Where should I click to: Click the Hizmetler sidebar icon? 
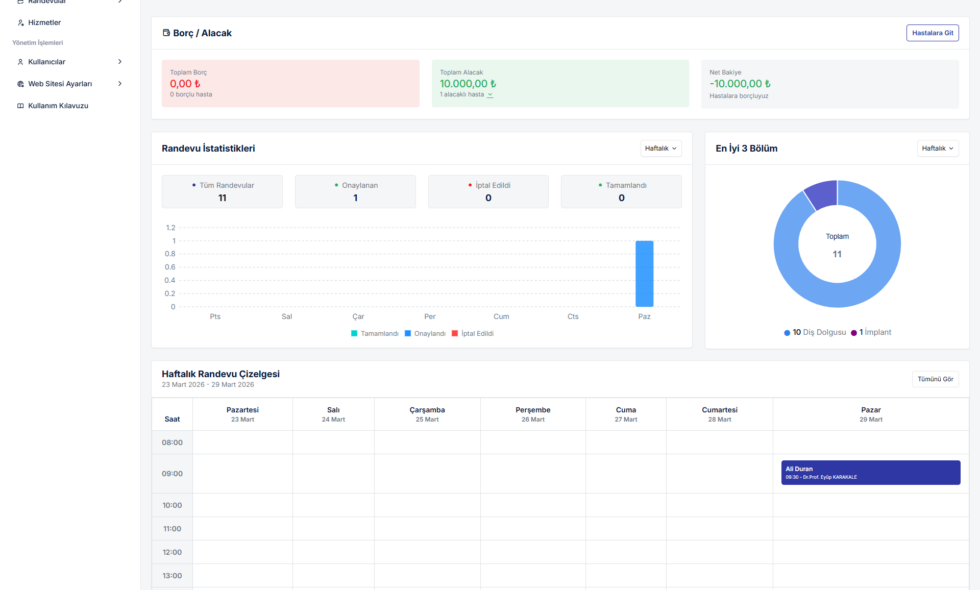(x=21, y=22)
